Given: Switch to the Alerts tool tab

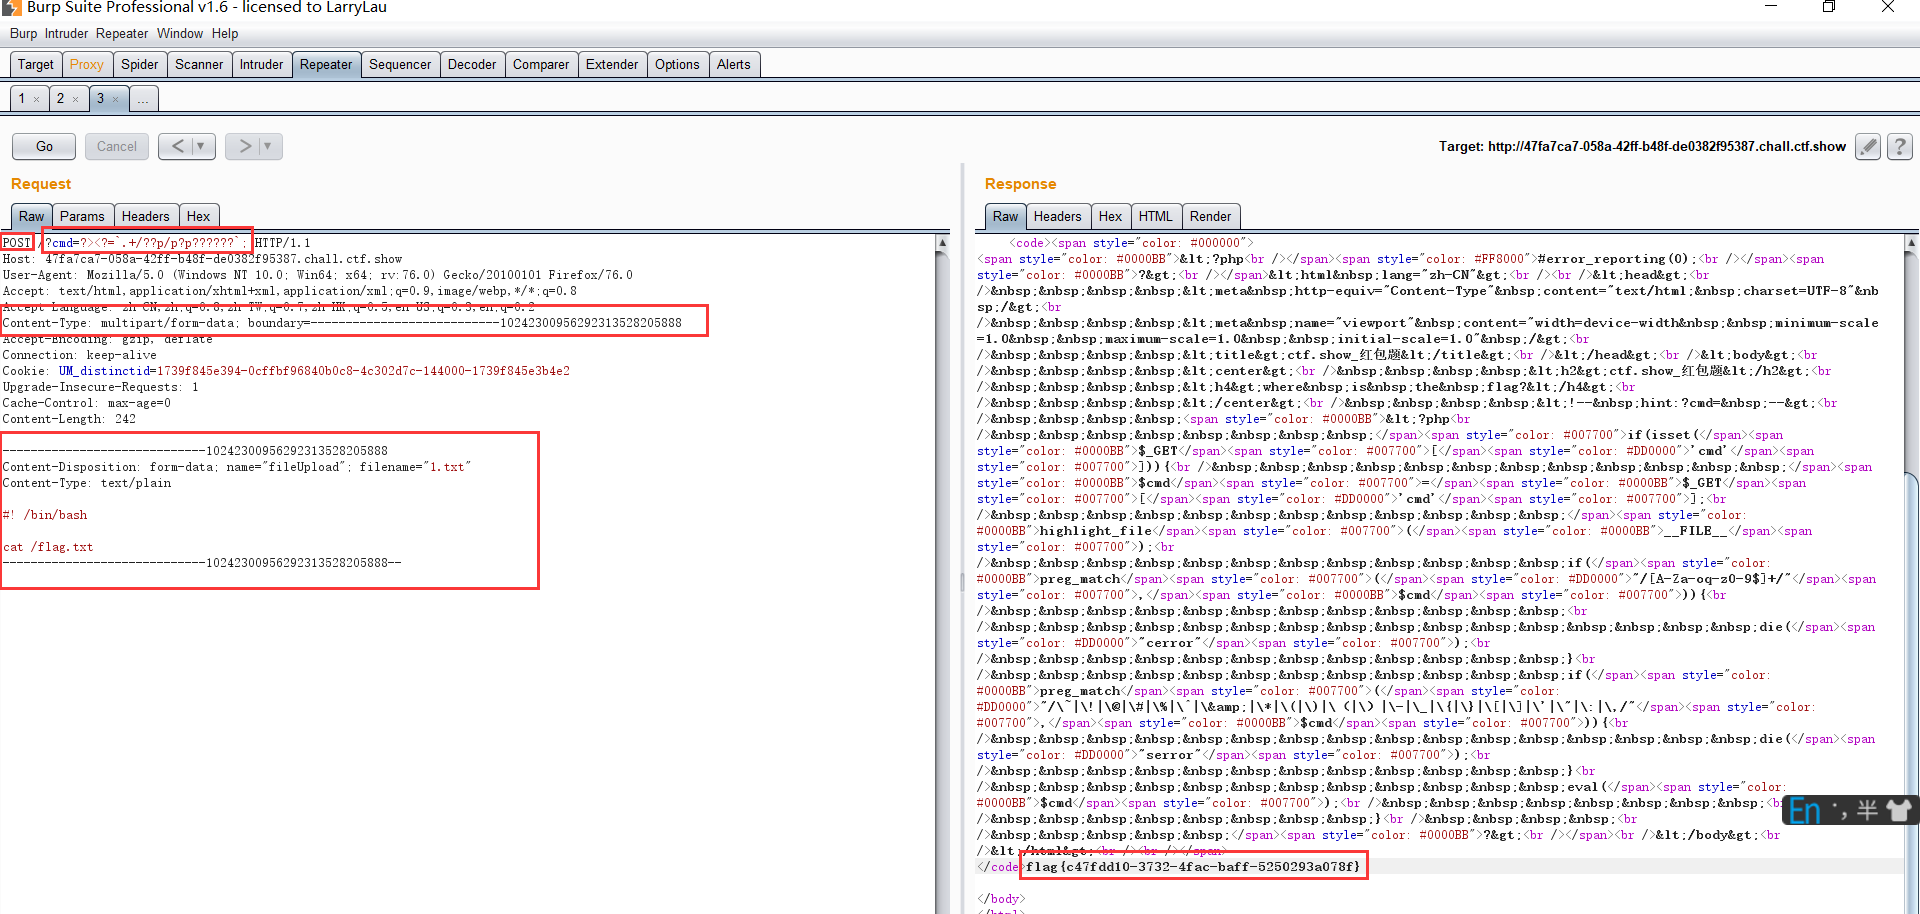Looking at the screenshot, I should pos(734,64).
